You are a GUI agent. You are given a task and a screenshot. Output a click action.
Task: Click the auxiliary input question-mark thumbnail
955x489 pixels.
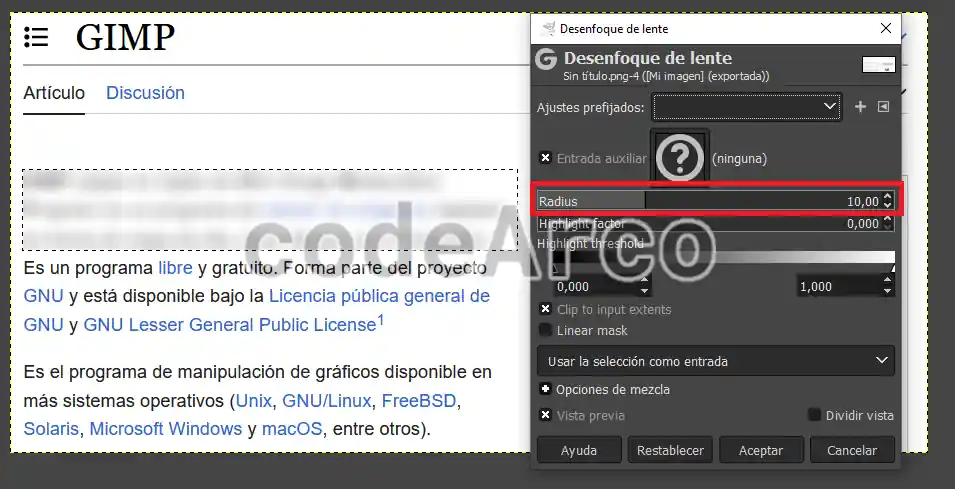pyautogui.click(x=680, y=157)
